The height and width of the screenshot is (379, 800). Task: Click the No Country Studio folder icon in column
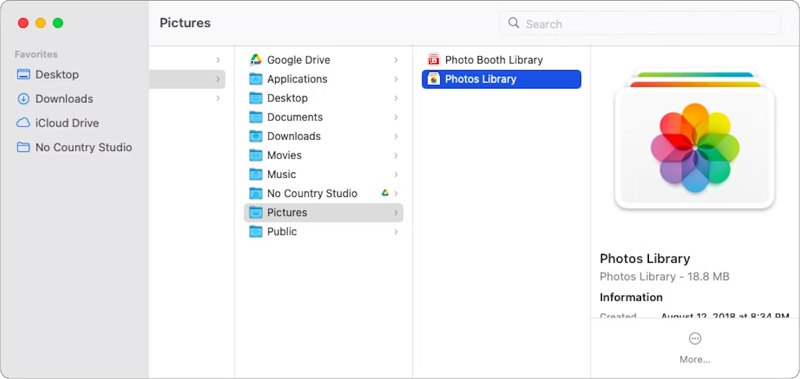point(256,193)
